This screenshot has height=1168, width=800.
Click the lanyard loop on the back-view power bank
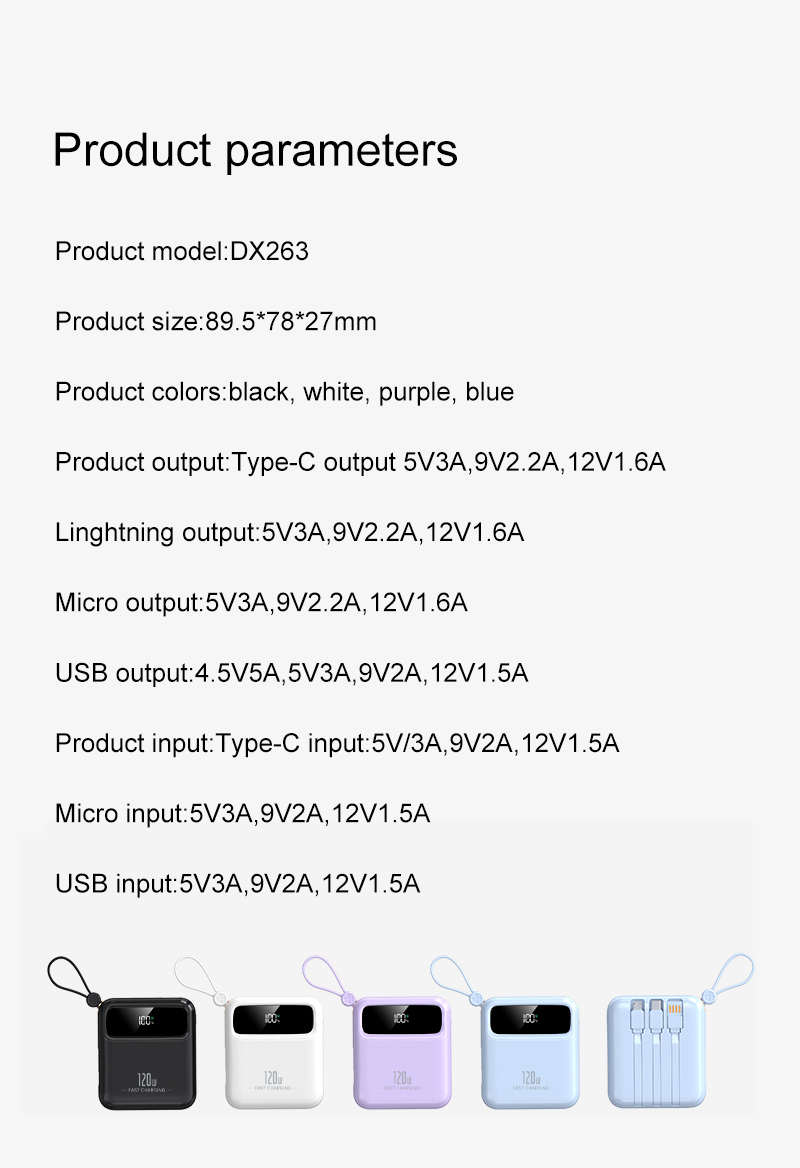pyautogui.click(x=732, y=975)
